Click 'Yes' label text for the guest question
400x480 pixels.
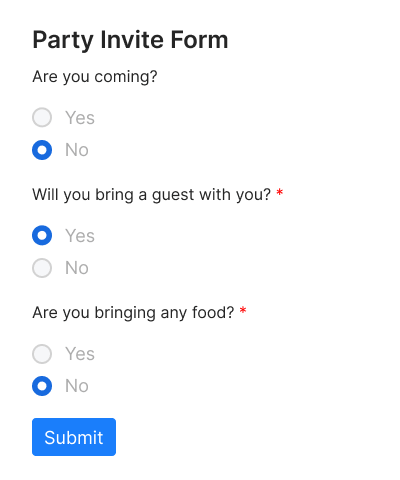coord(80,236)
